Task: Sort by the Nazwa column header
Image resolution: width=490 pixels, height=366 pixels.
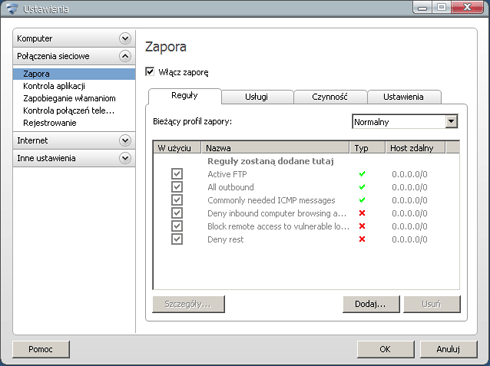Action: pyautogui.click(x=275, y=148)
